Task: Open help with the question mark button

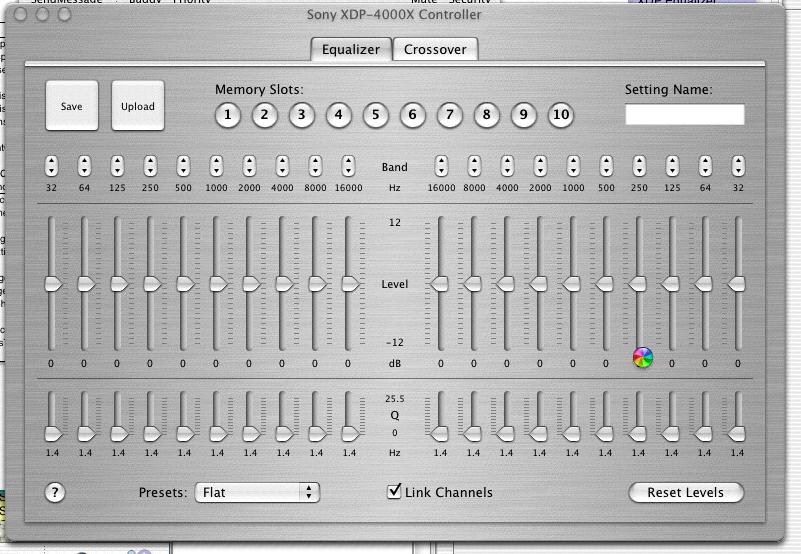Action: [55, 493]
